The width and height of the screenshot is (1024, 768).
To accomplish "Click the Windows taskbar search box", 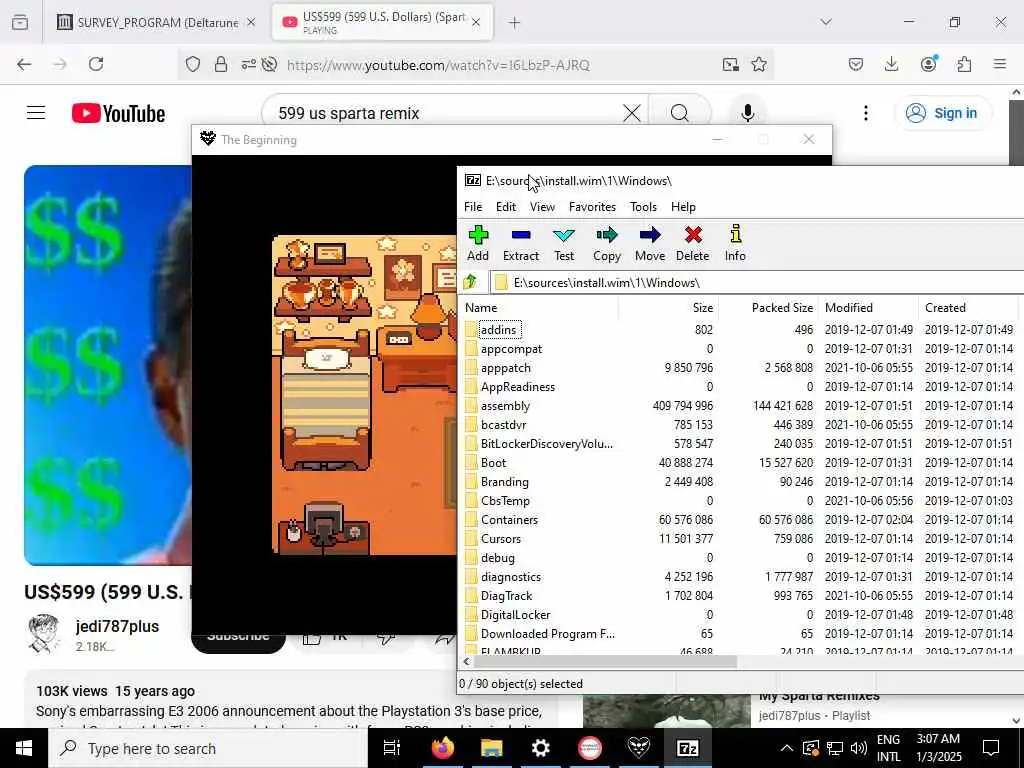I will click(208, 748).
